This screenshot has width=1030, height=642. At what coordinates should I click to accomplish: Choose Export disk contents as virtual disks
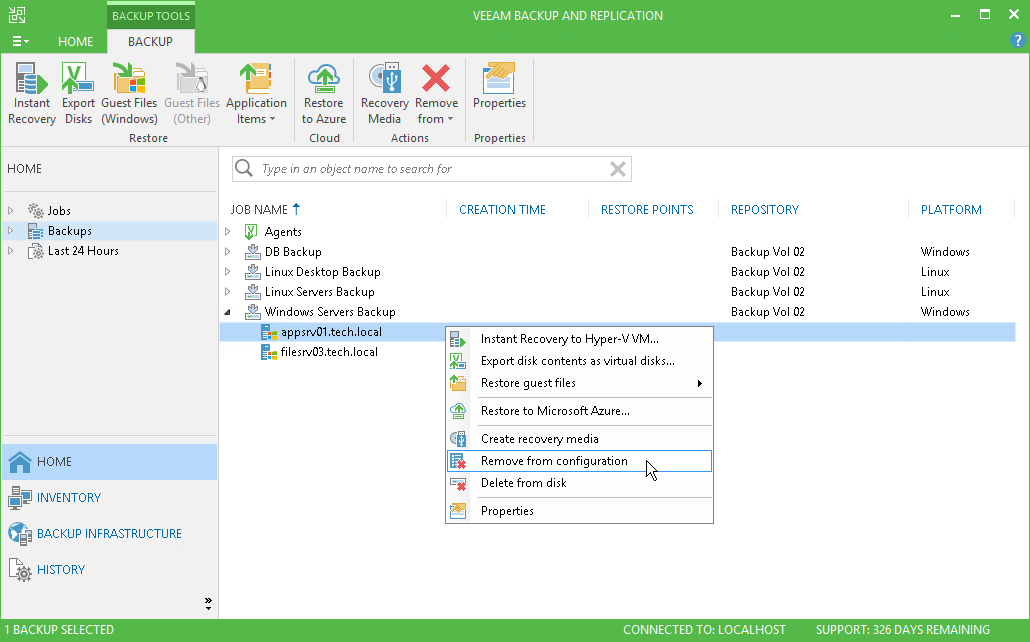click(579, 361)
